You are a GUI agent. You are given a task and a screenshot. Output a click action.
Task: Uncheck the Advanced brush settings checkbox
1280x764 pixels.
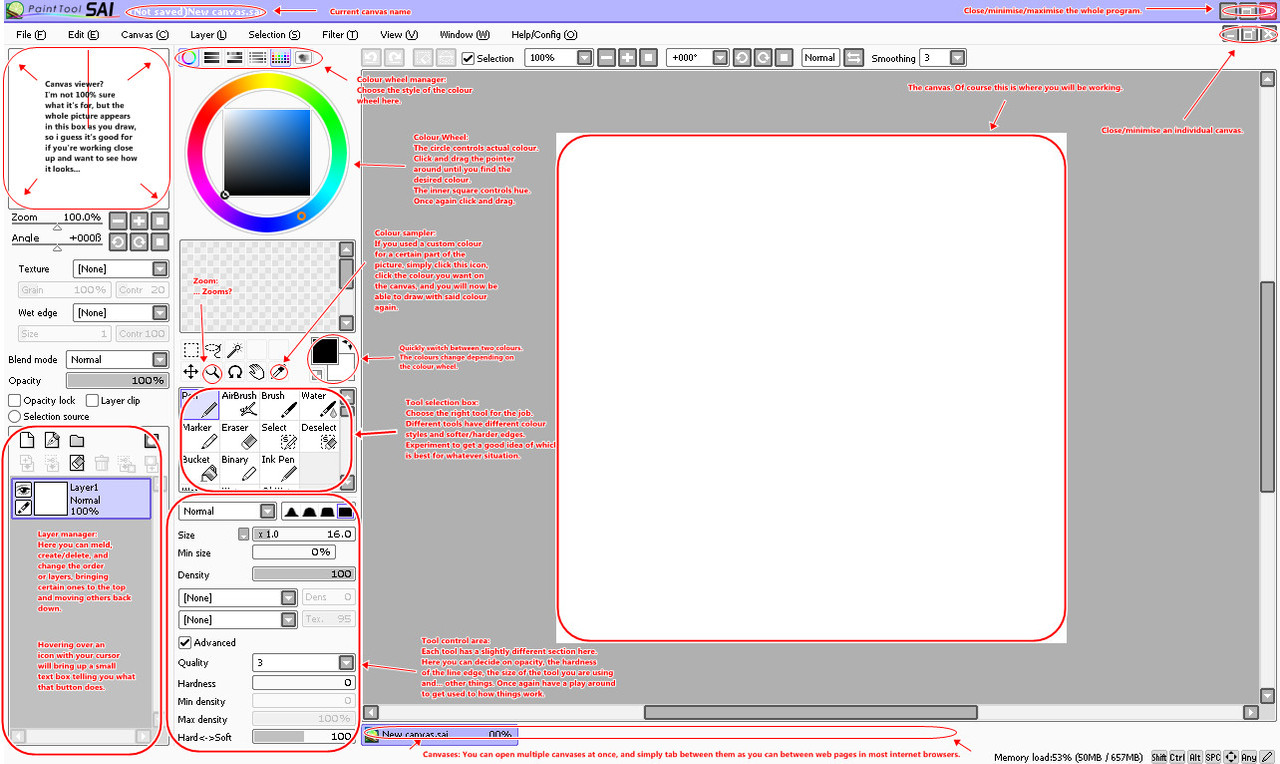[x=185, y=642]
